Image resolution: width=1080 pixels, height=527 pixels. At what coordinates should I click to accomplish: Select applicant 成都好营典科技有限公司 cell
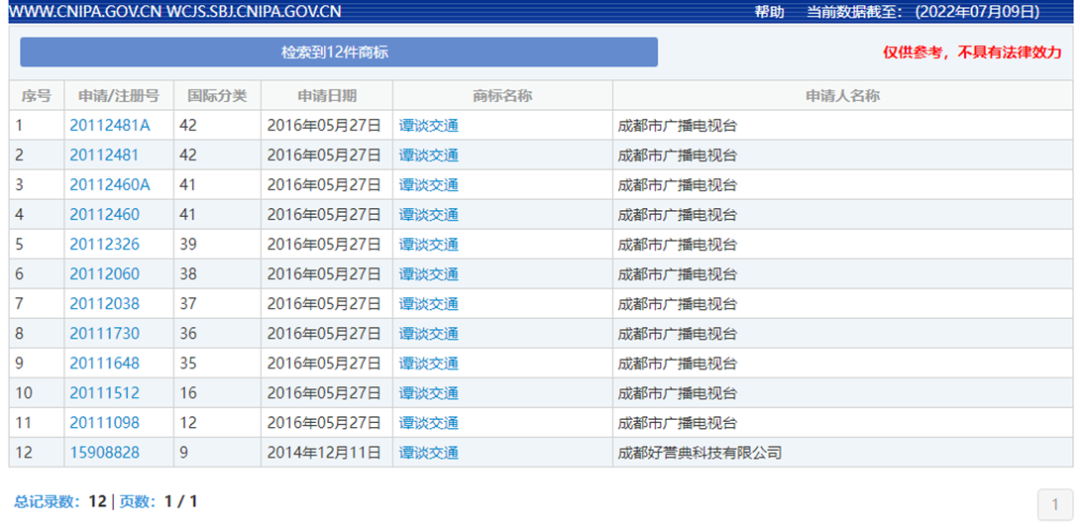pyautogui.click(x=700, y=453)
